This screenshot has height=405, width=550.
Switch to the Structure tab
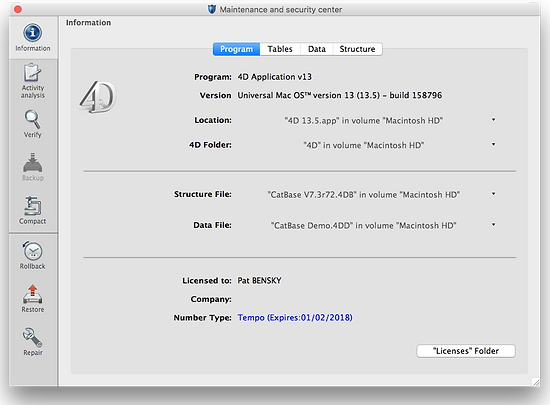coord(357,49)
